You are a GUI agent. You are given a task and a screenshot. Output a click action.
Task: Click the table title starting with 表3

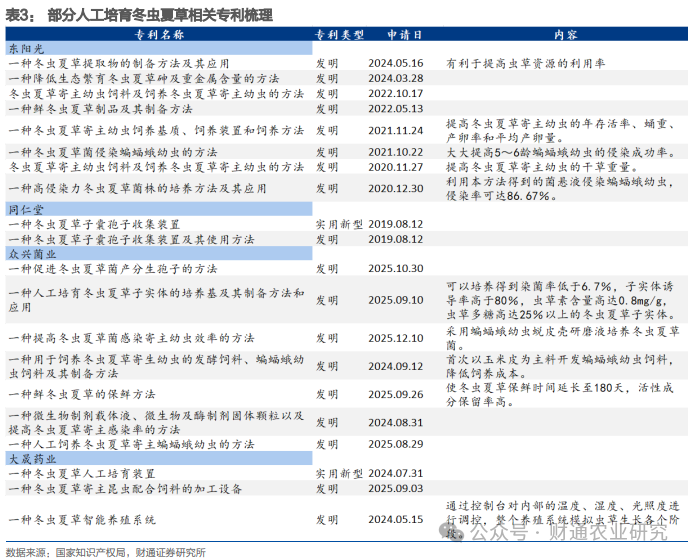point(138,15)
